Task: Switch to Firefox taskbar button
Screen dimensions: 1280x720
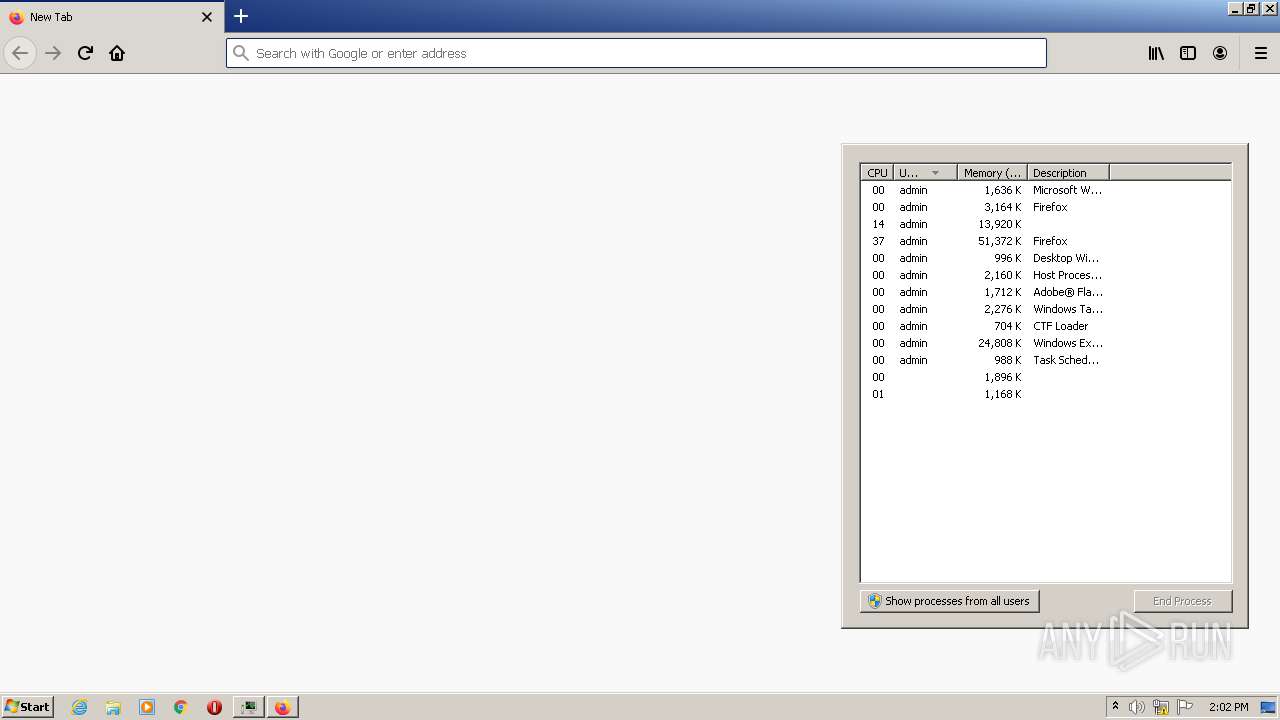Action: tap(283, 707)
